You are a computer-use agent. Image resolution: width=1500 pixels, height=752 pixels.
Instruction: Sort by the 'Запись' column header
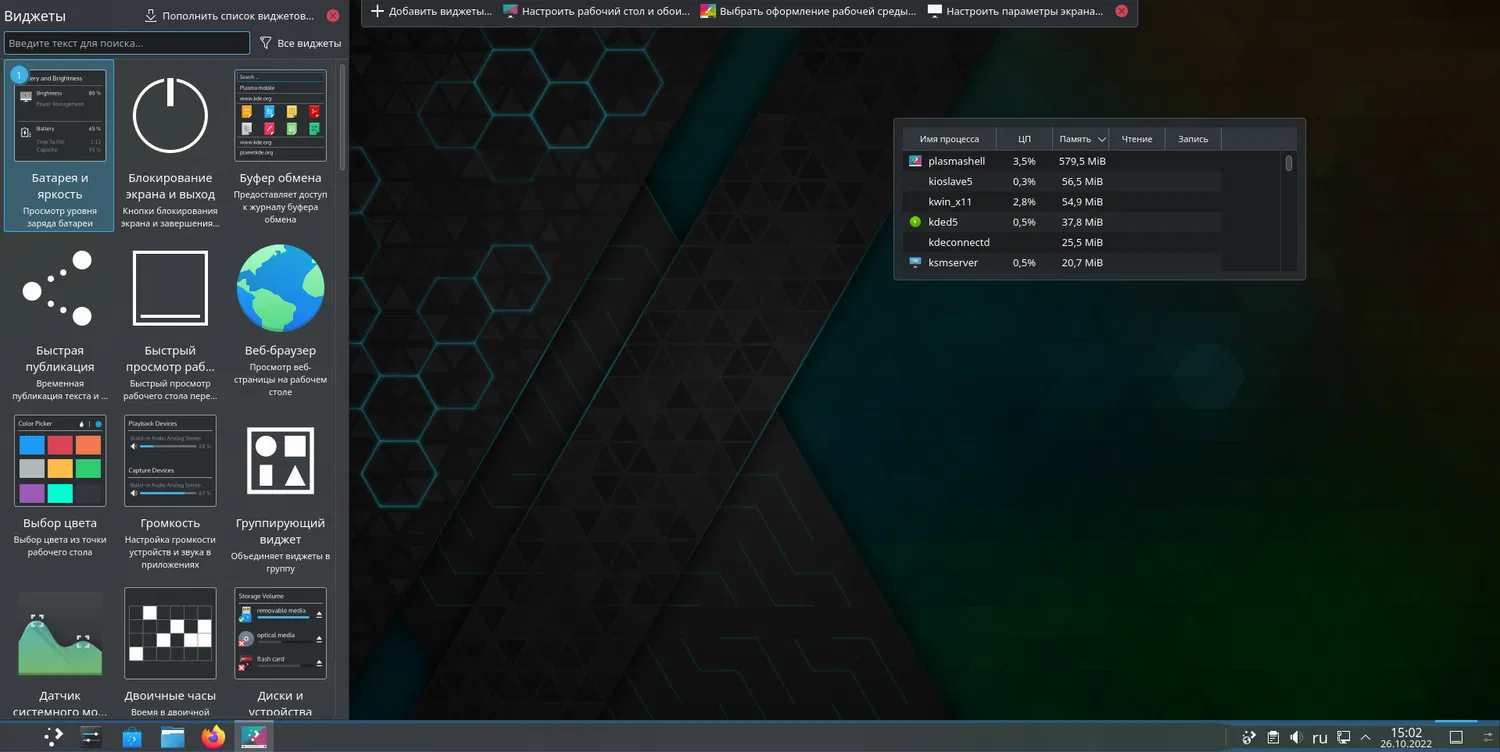pos(1193,139)
